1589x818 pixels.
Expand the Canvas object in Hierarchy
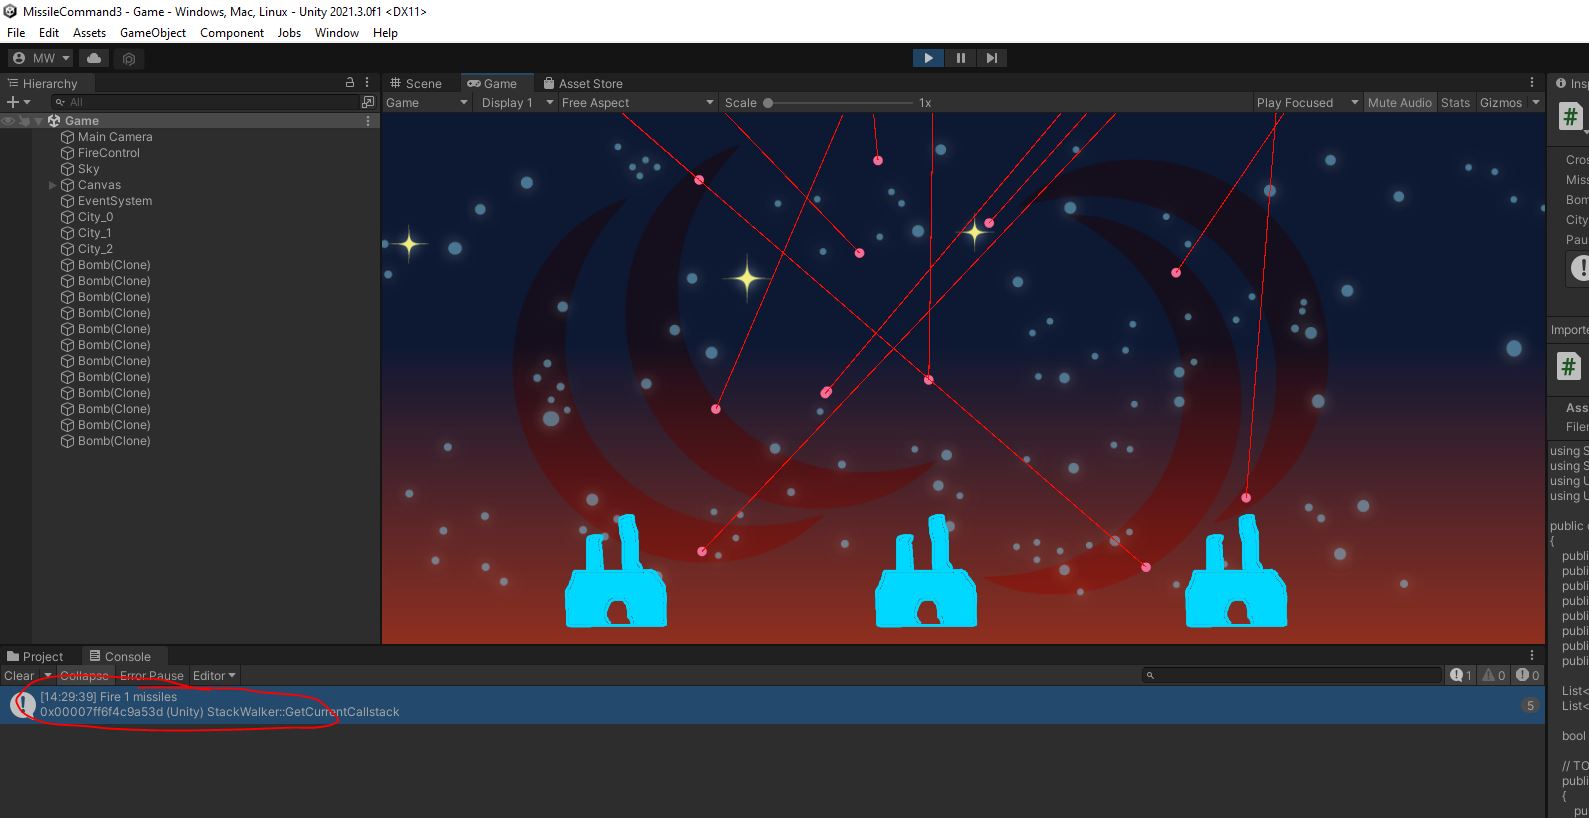[53, 185]
